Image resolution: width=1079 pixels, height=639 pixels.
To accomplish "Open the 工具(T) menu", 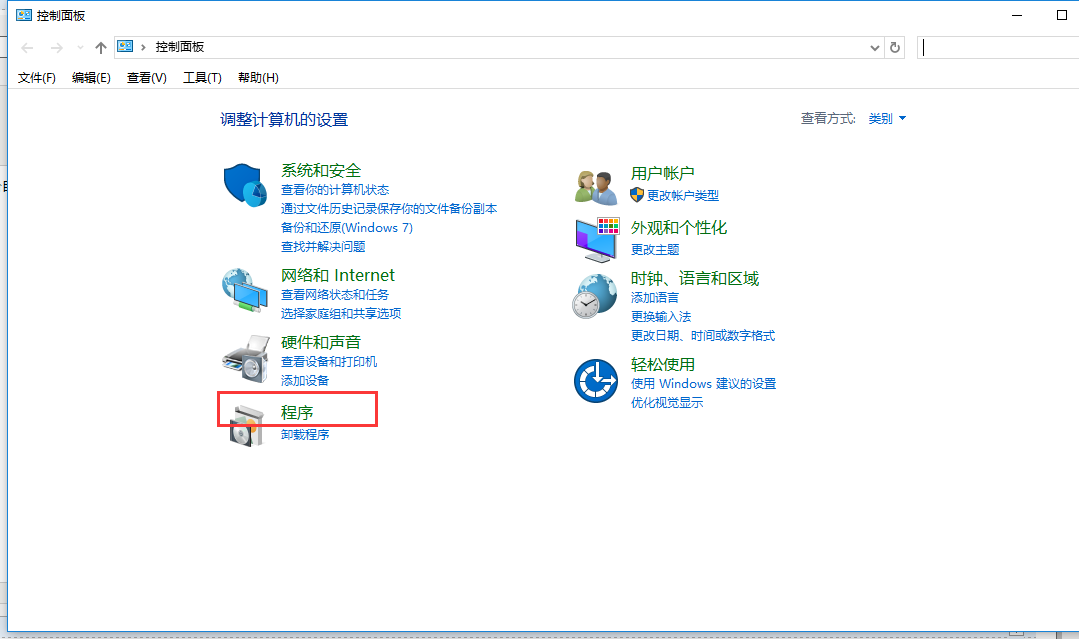I will tap(202, 78).
